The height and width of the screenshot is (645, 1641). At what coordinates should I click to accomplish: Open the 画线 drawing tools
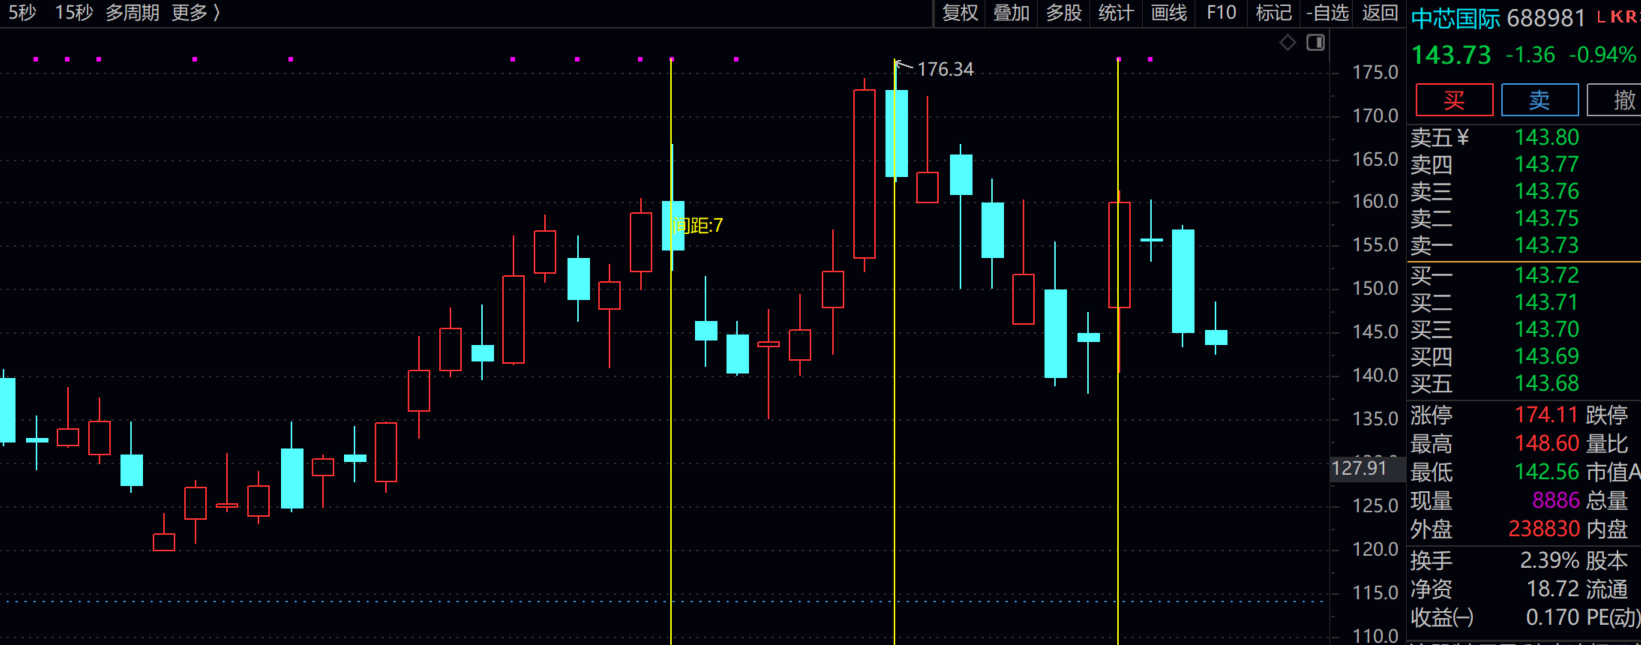click(x=1168, y=13)
